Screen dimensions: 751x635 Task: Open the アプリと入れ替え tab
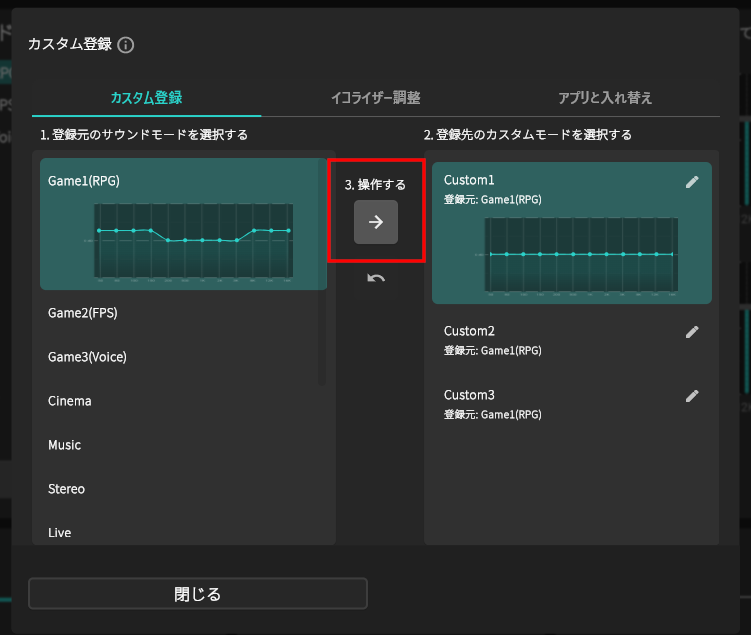point(604,98)
